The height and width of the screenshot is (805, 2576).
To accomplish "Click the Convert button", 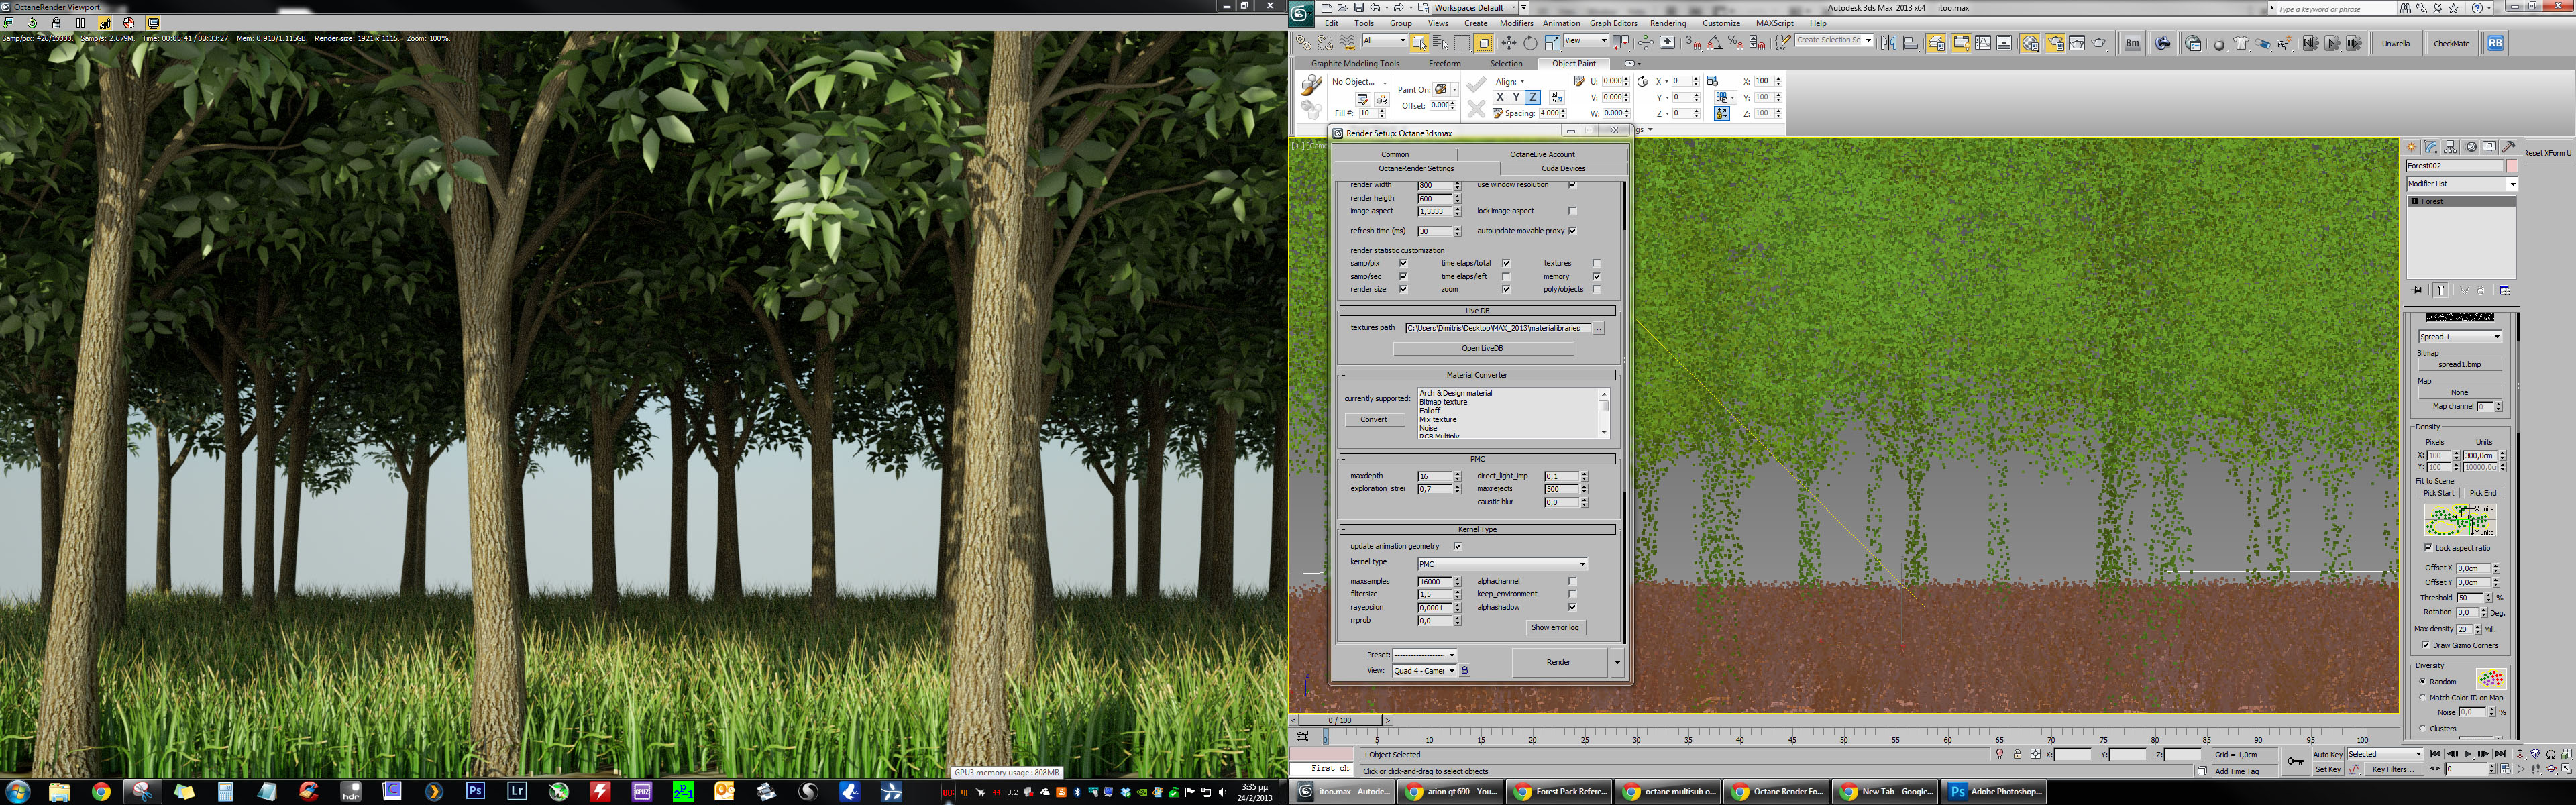I will [x=1374, y=419].
